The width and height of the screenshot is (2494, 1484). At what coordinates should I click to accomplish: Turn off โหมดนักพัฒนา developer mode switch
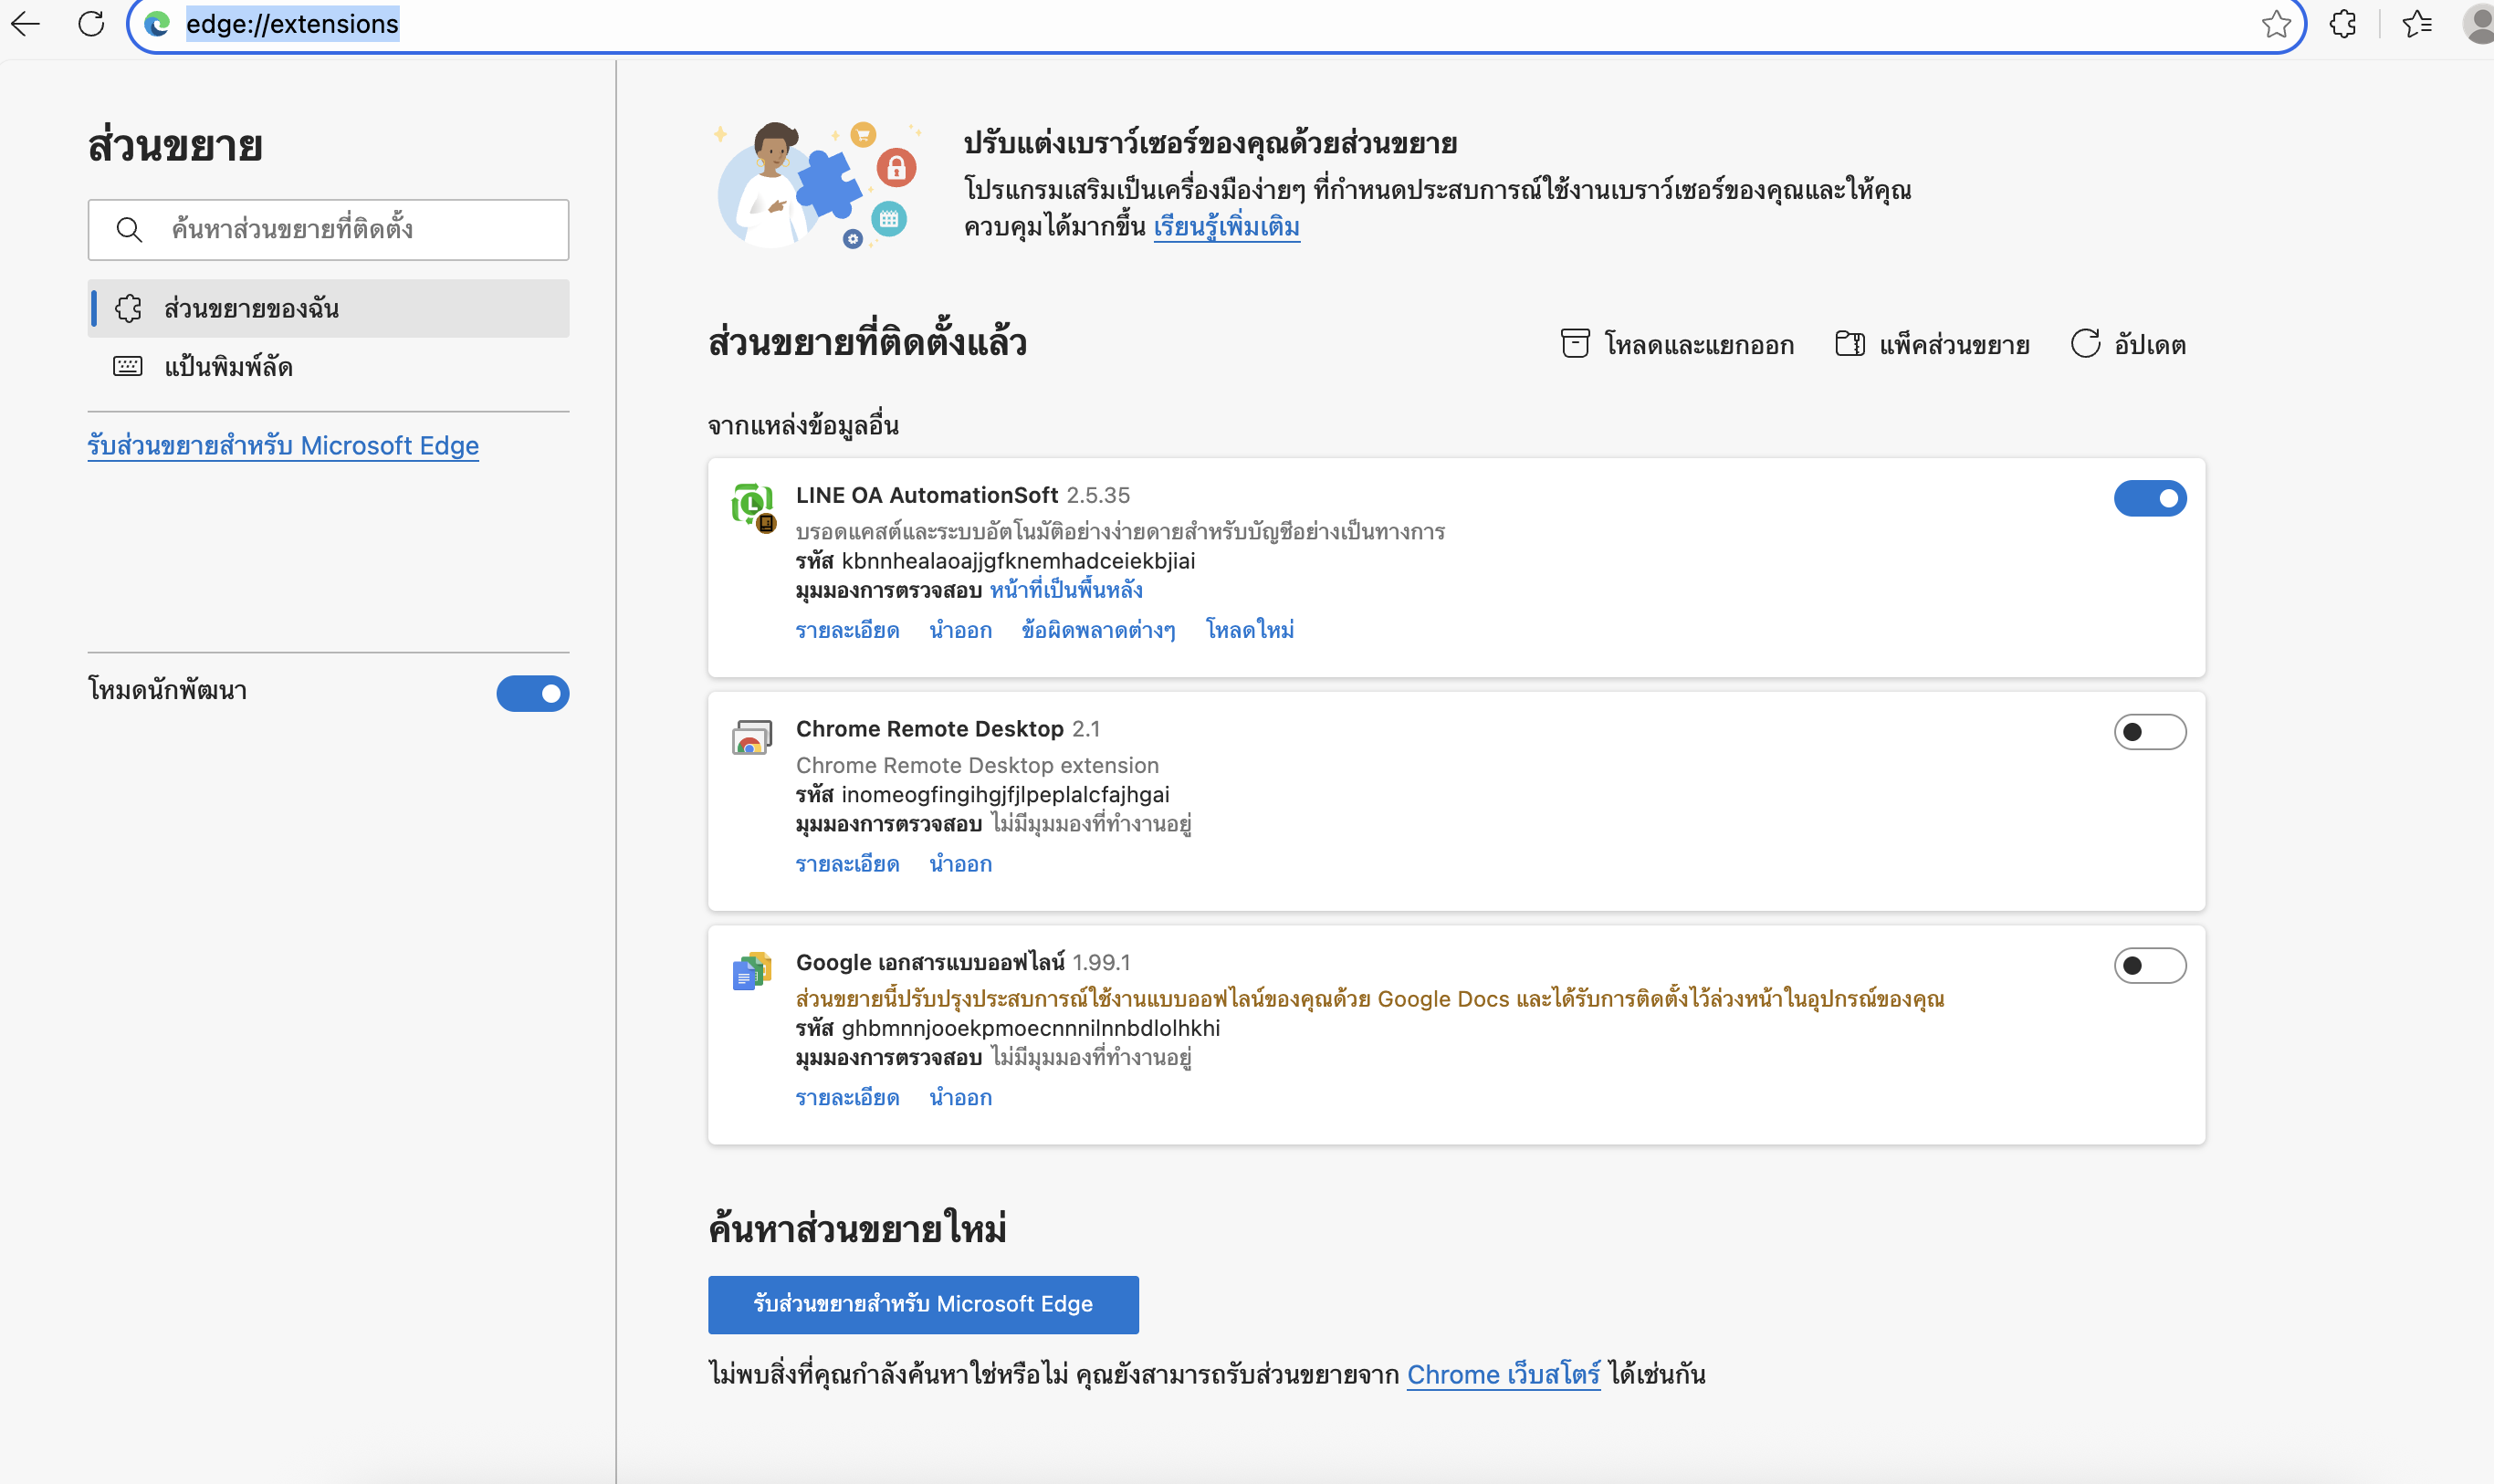pos(532,693)
